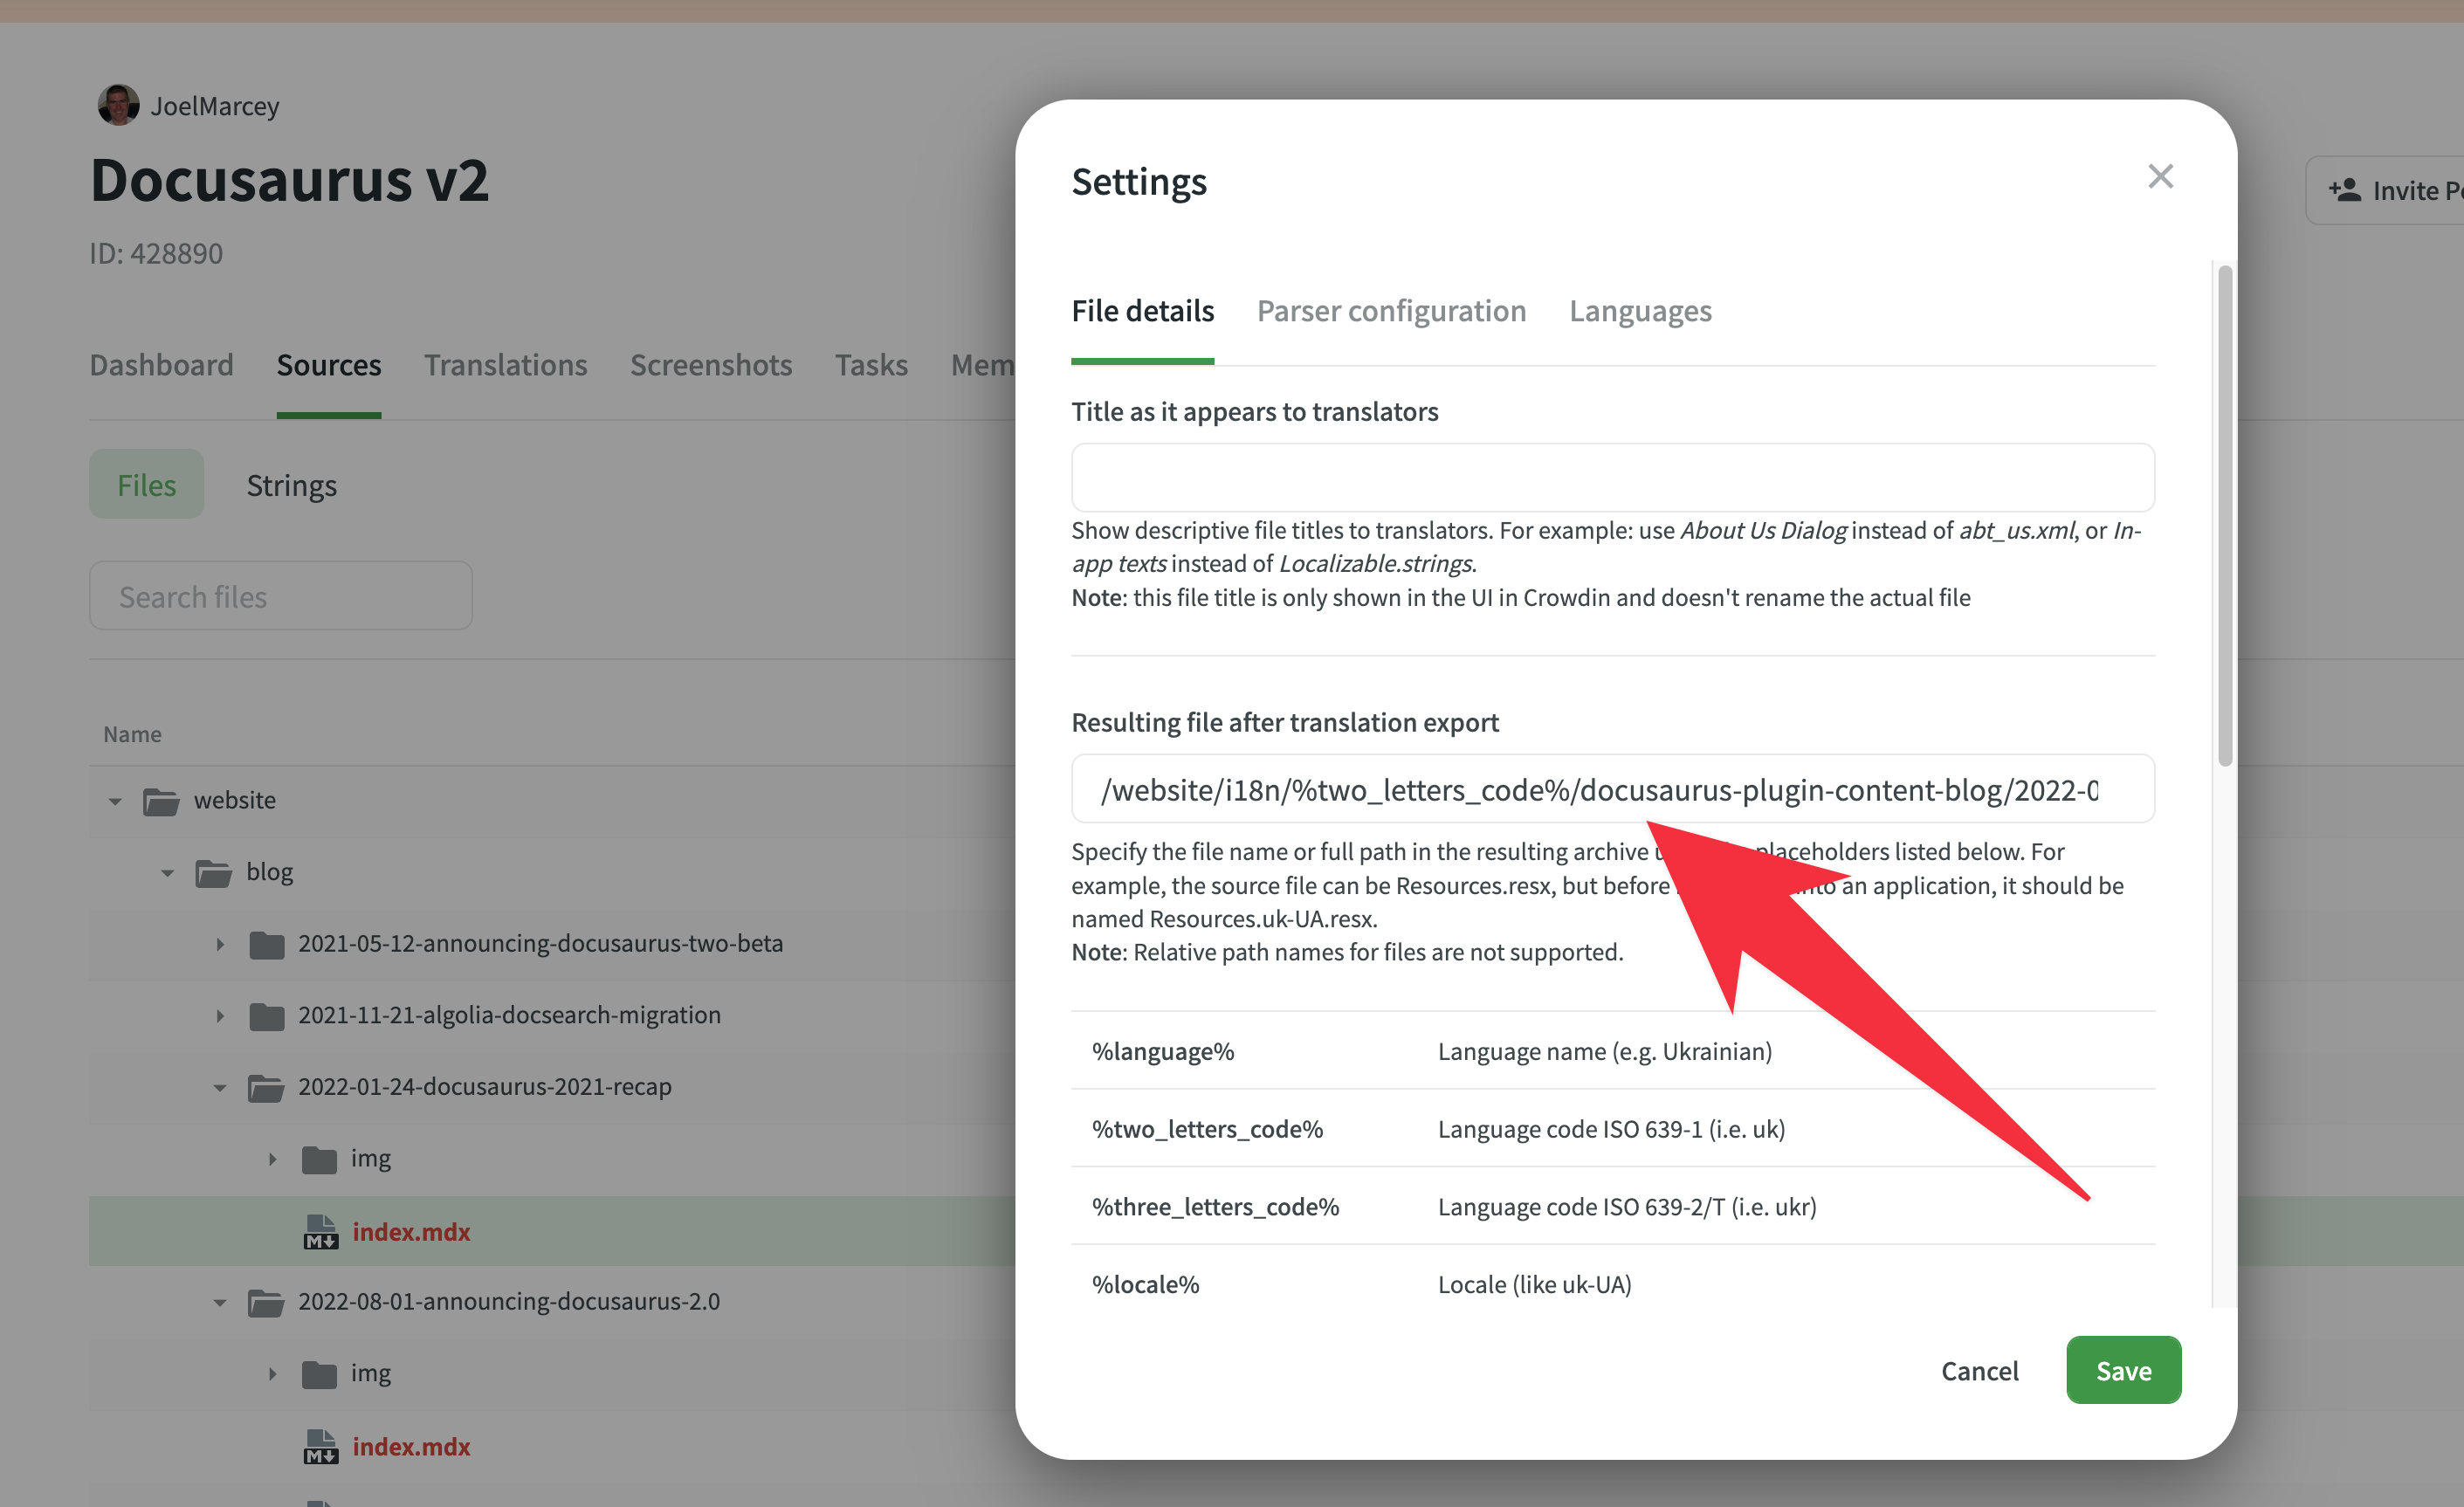
Task: Click the folder icon next to website
Action: (x=162, y=800)
